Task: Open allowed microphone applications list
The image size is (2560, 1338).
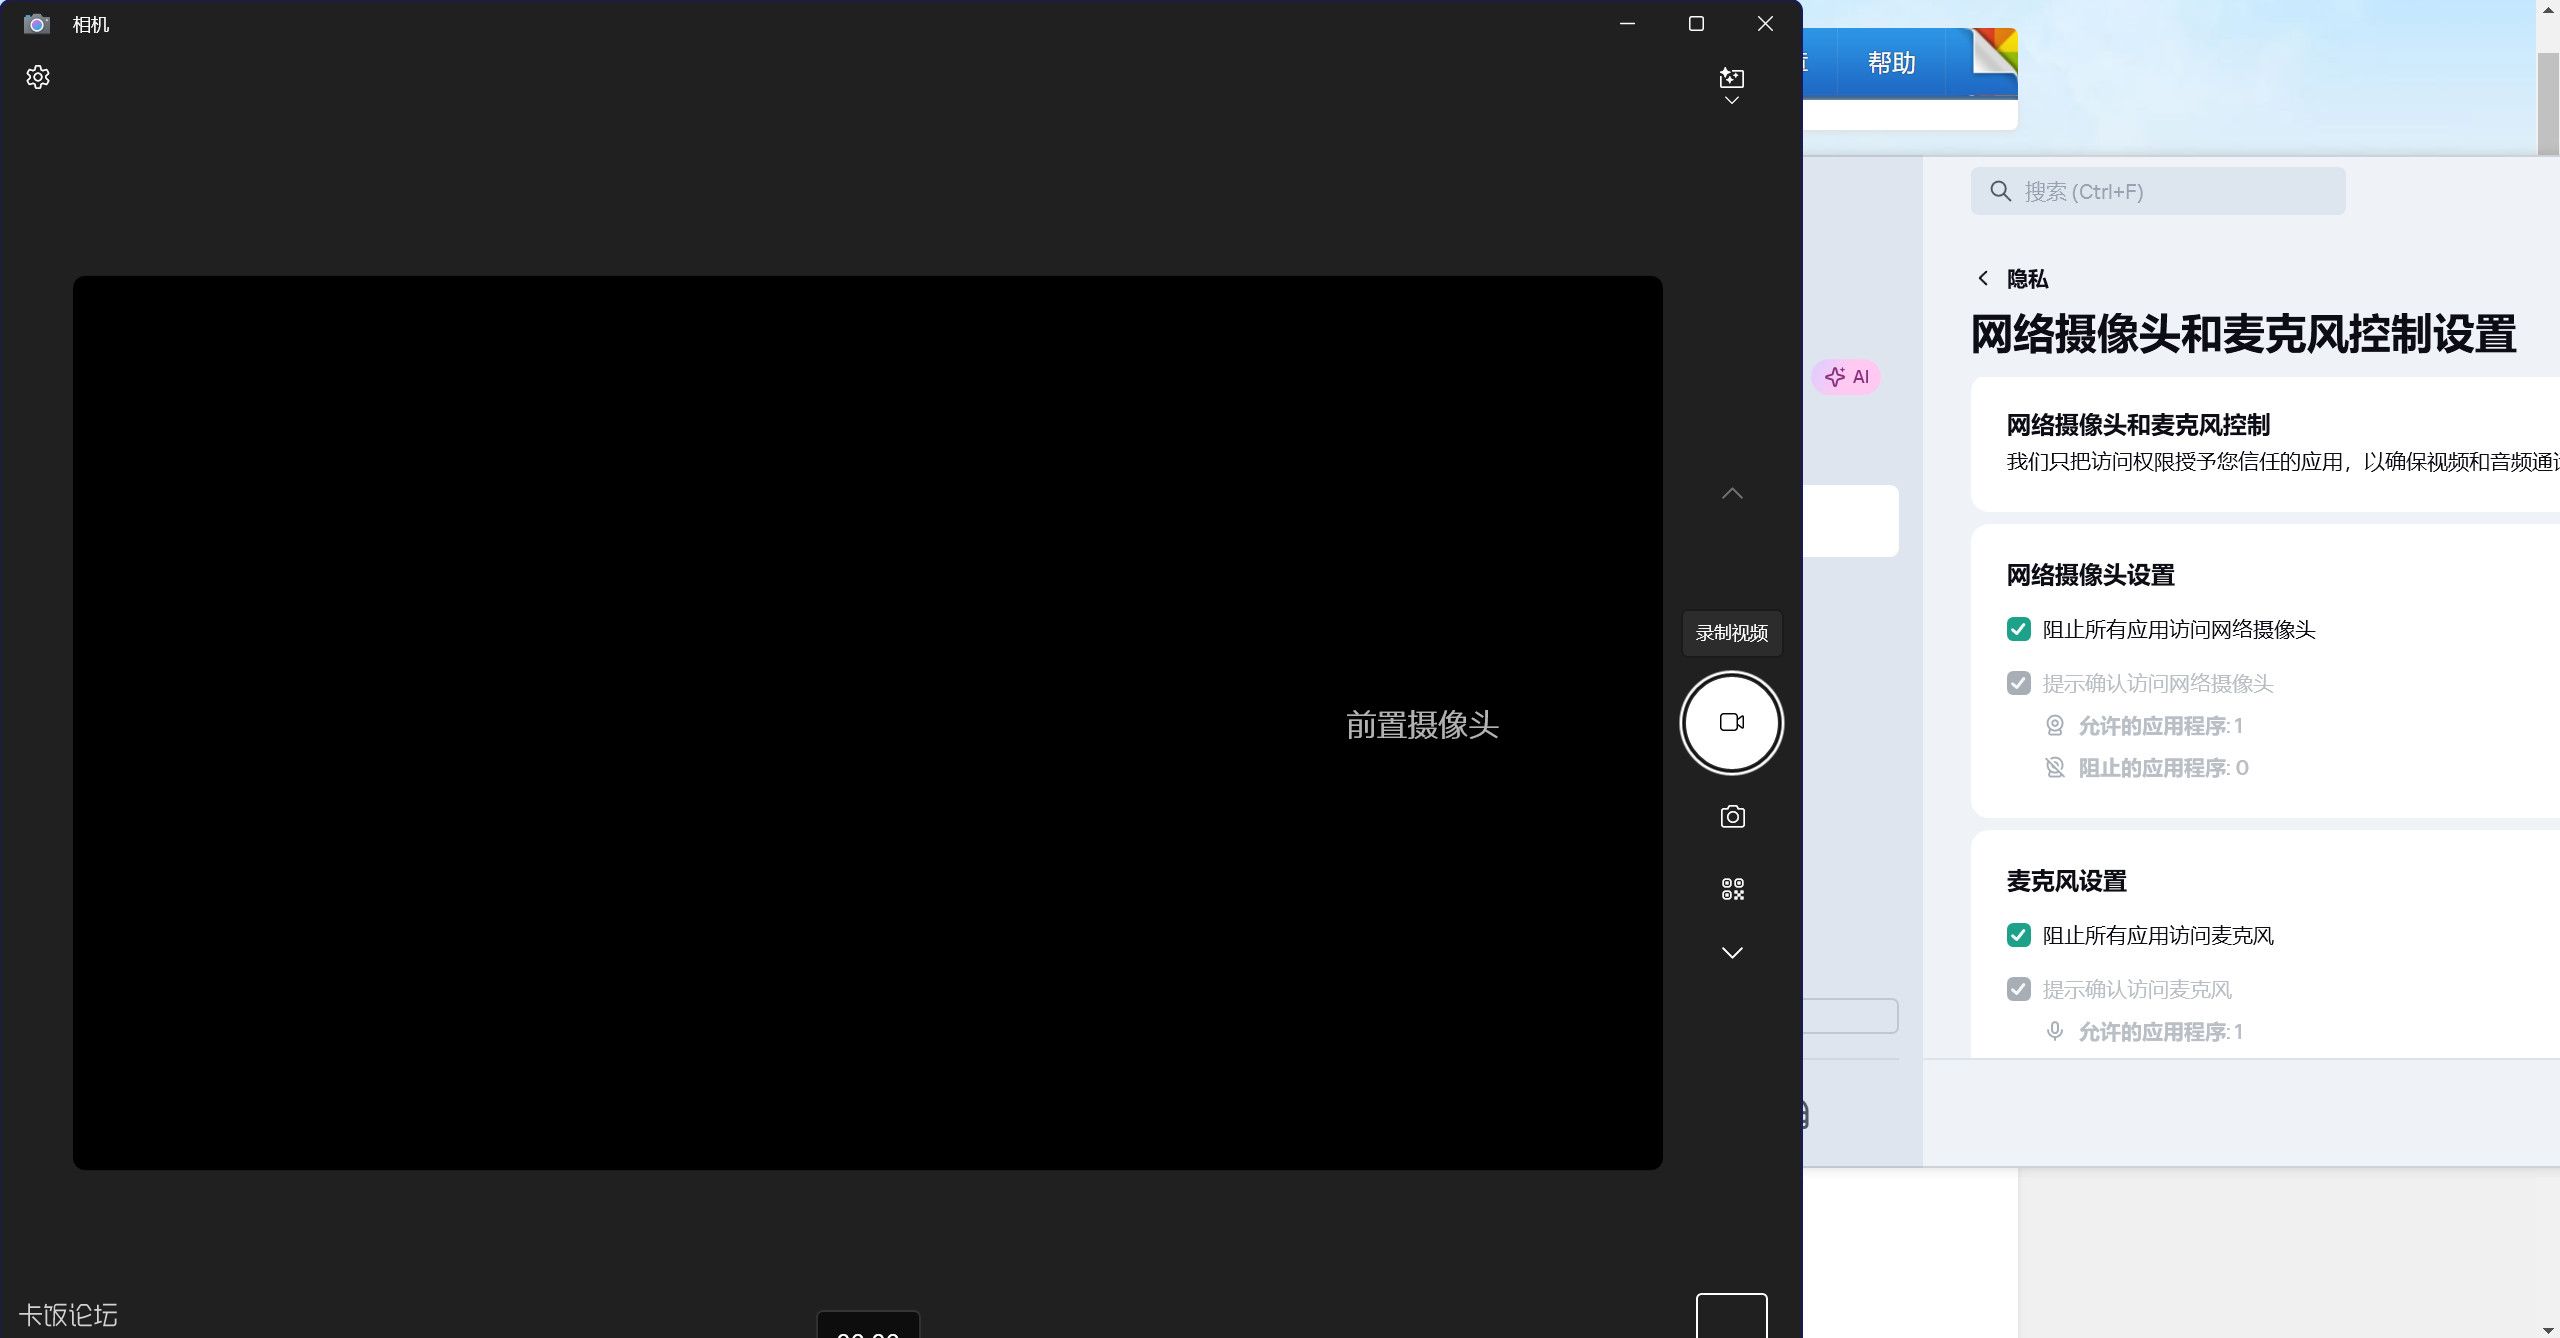Action: [2160, 1032]
